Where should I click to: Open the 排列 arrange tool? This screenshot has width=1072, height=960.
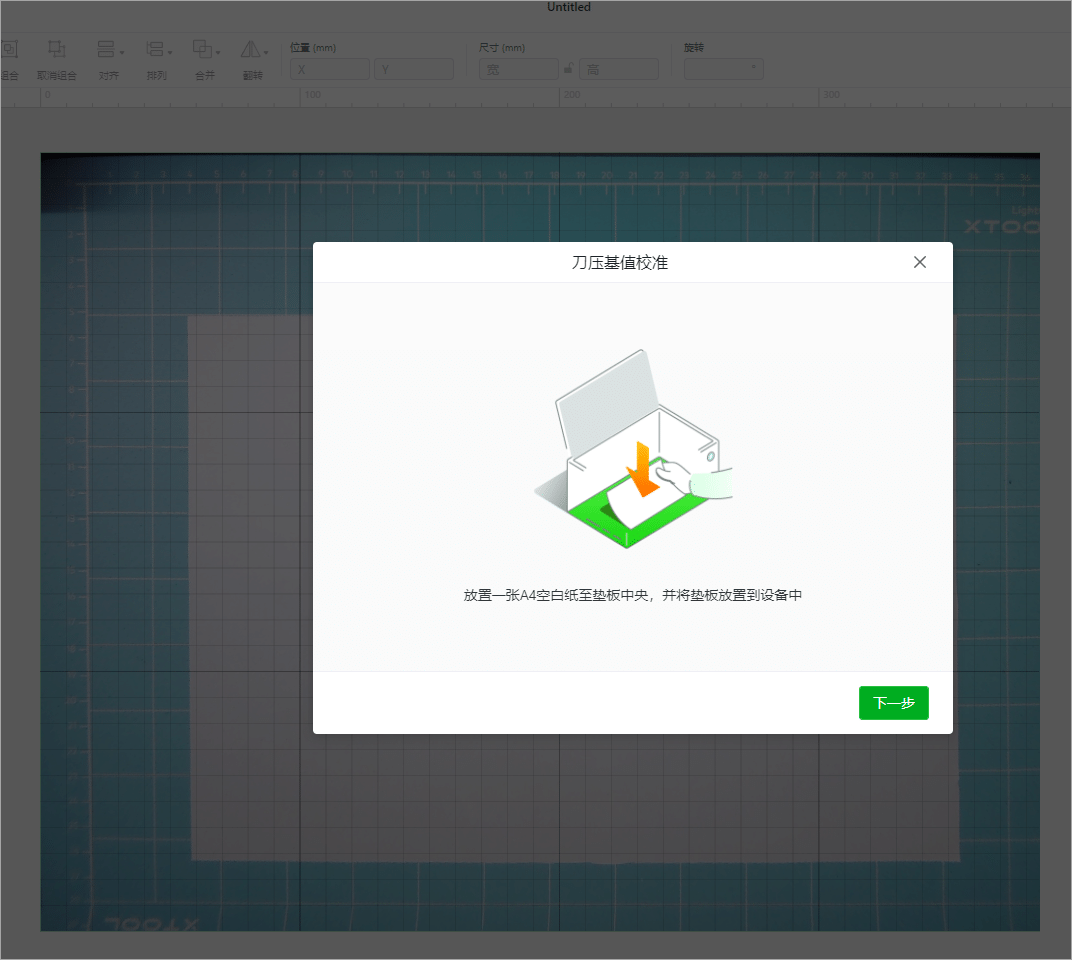pyautogui.click(x=155, y=50)
